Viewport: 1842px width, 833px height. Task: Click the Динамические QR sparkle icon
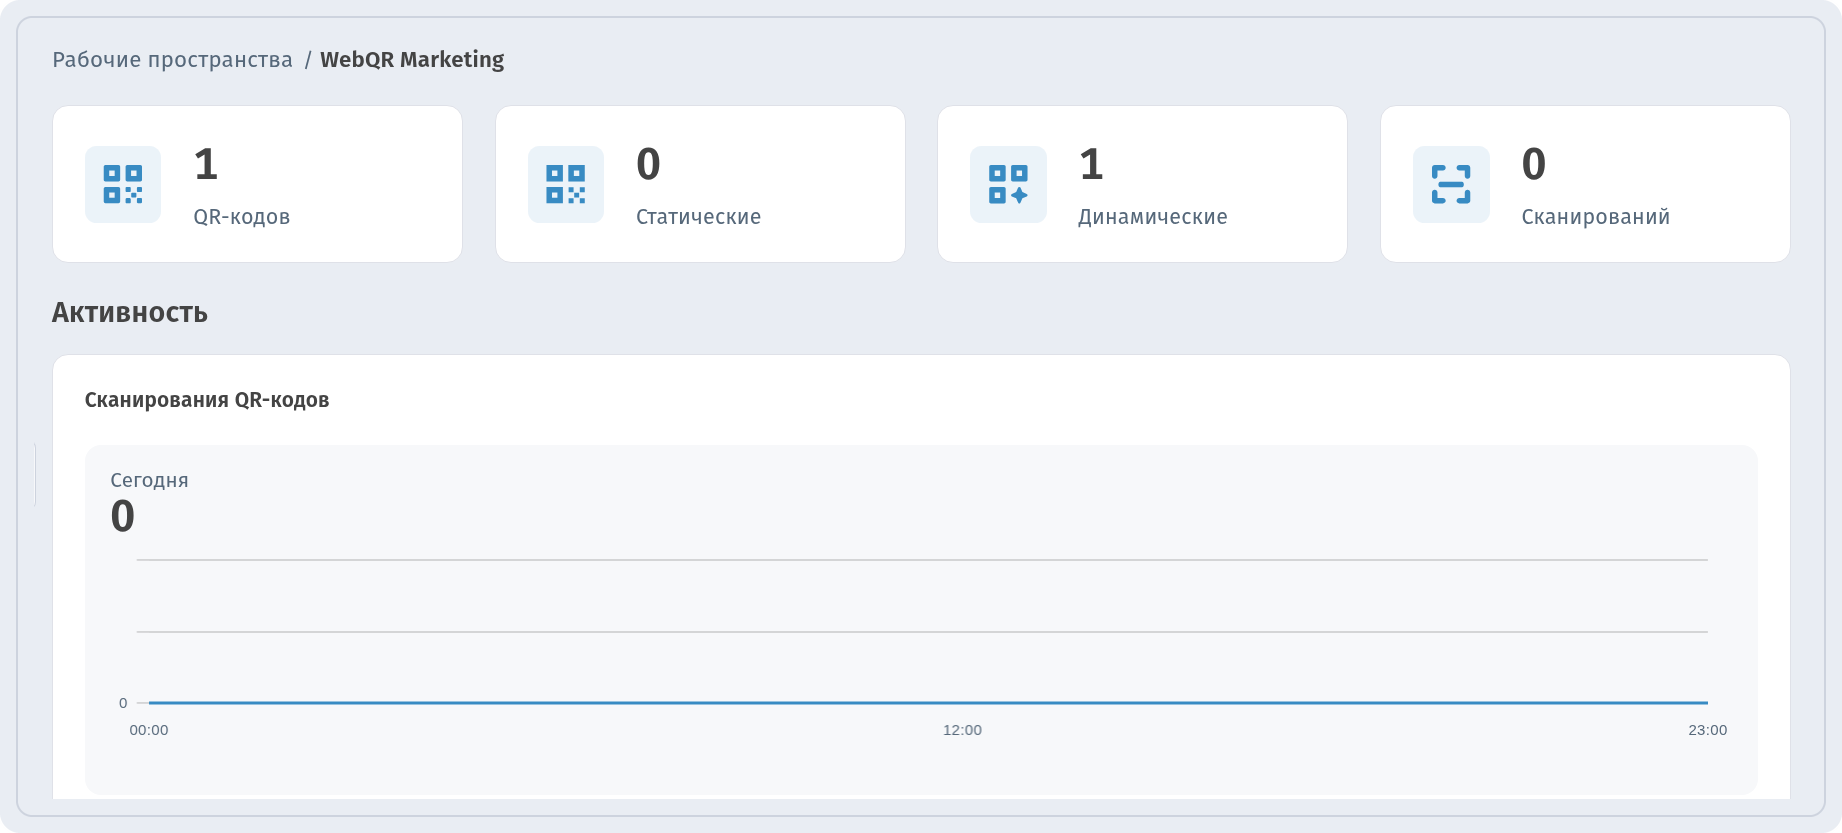1008,184
